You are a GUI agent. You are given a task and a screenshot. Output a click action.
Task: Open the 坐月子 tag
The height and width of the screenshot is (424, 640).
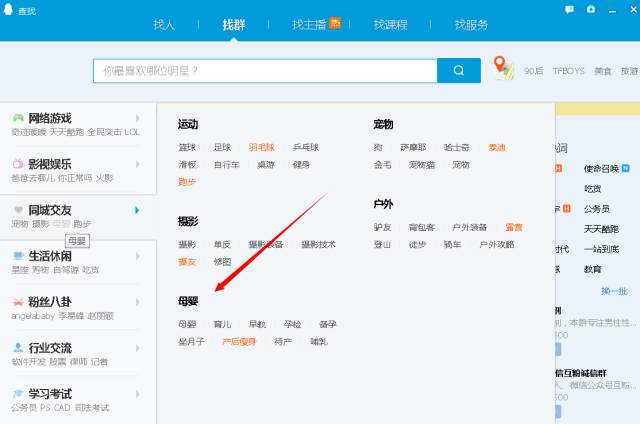191,342
